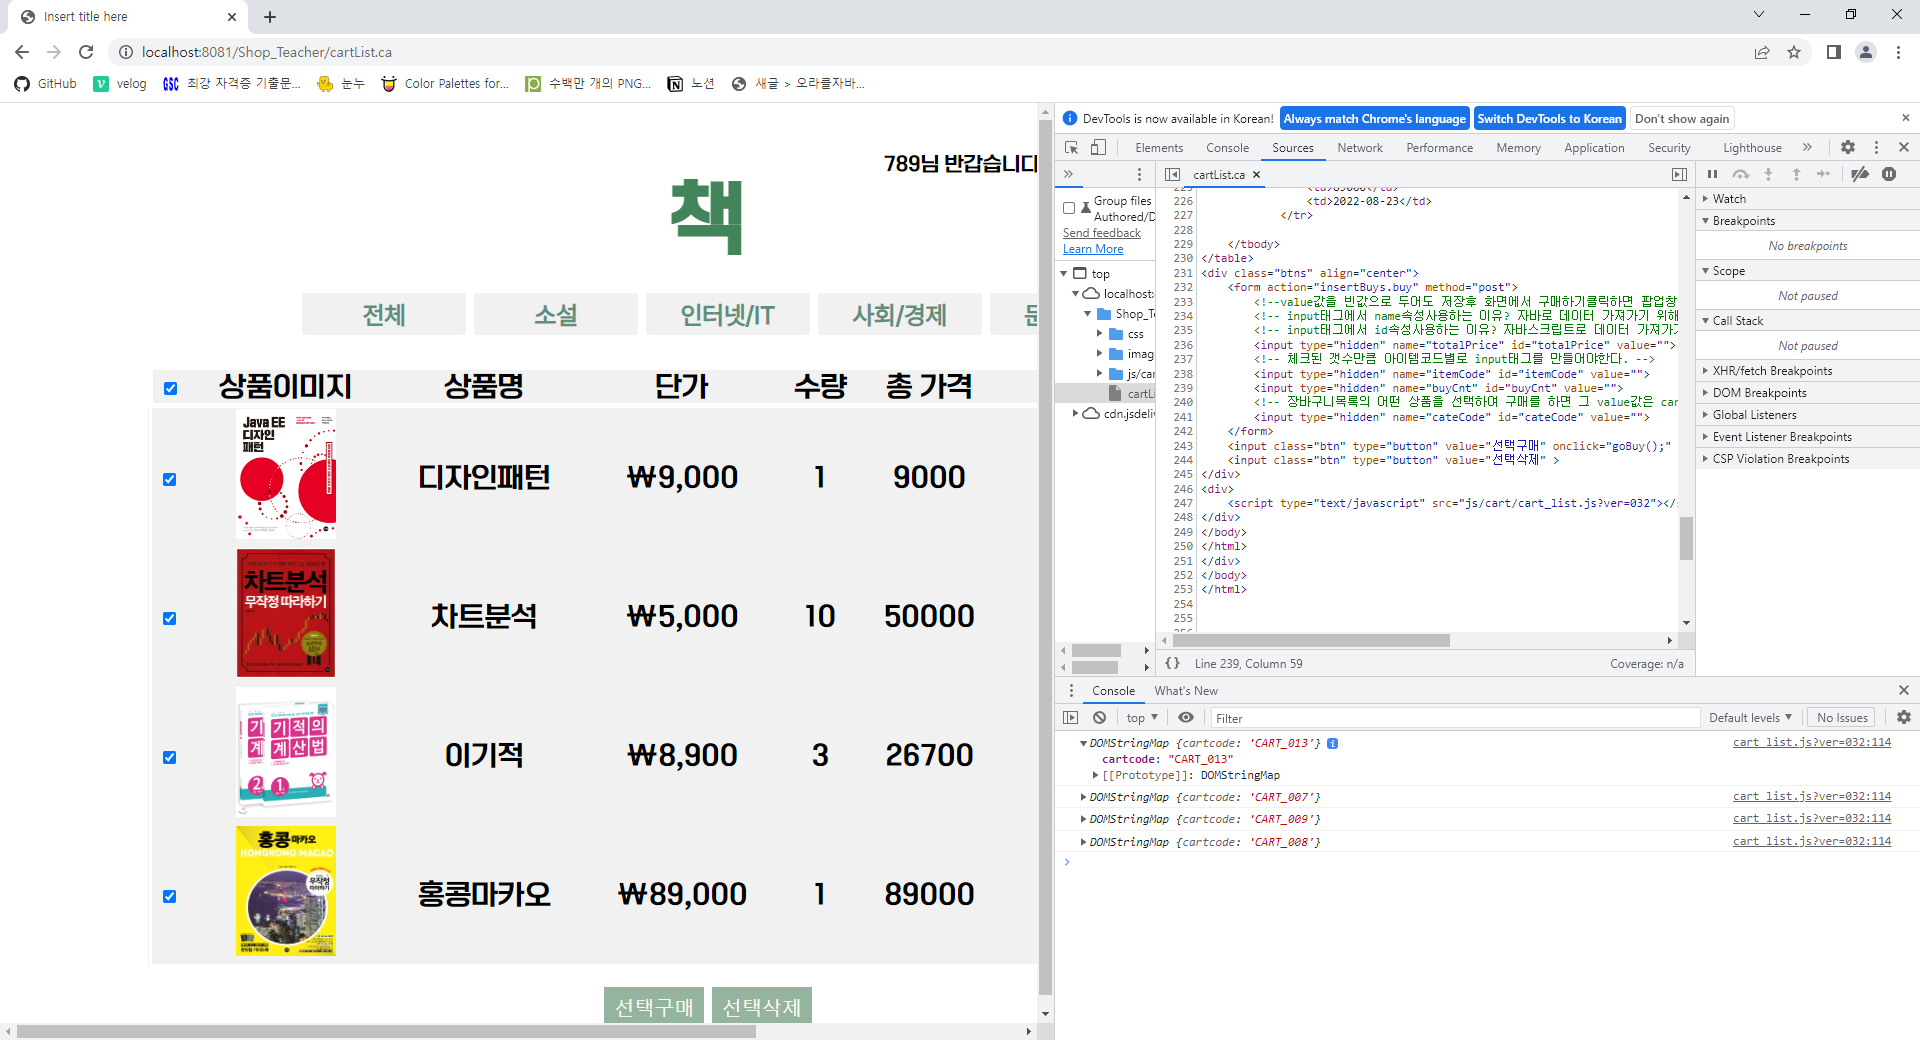1920x1040 pixels.
Task: Deactivate breakpoints icon in debugger toolbar
Action: click(x=1860, y=174)
